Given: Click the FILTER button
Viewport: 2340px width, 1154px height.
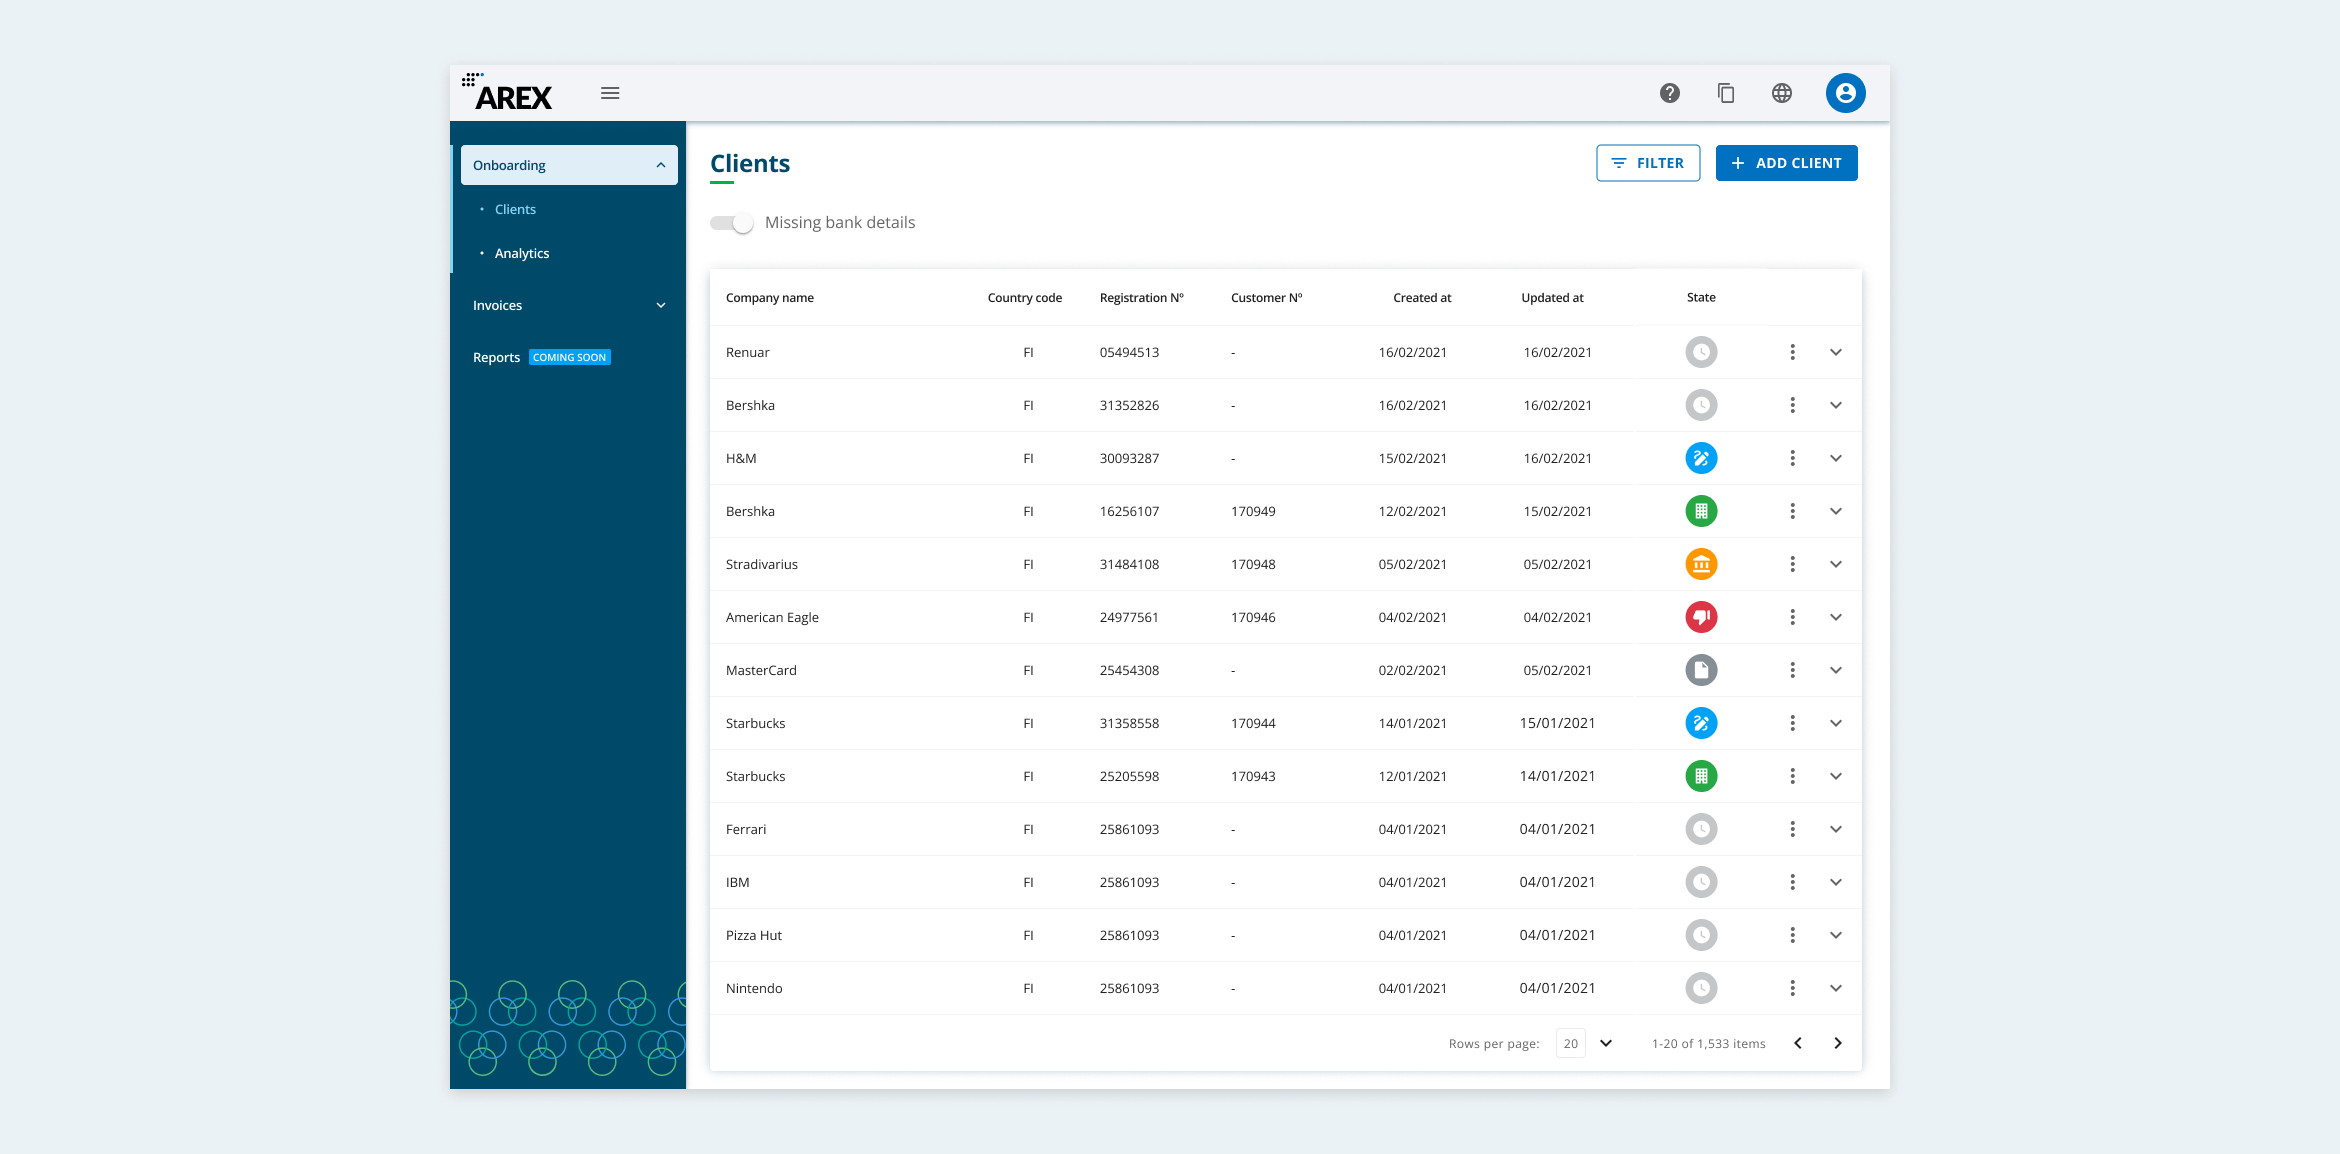Looking at the screenshot, I should [1648, 163].
